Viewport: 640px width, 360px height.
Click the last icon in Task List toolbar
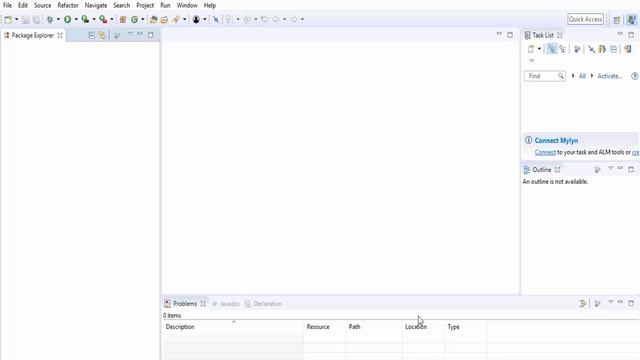click(628, 49)
